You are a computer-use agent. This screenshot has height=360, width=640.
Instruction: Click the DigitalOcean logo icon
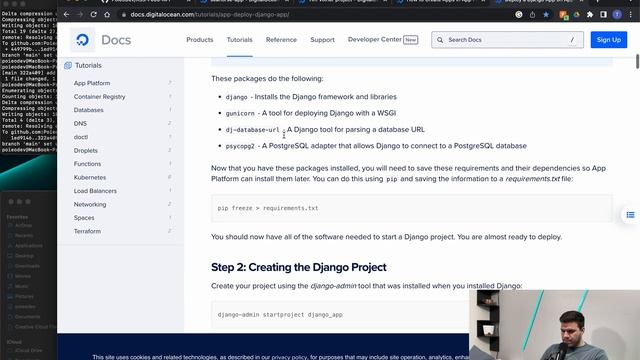(x=82, y=40)
